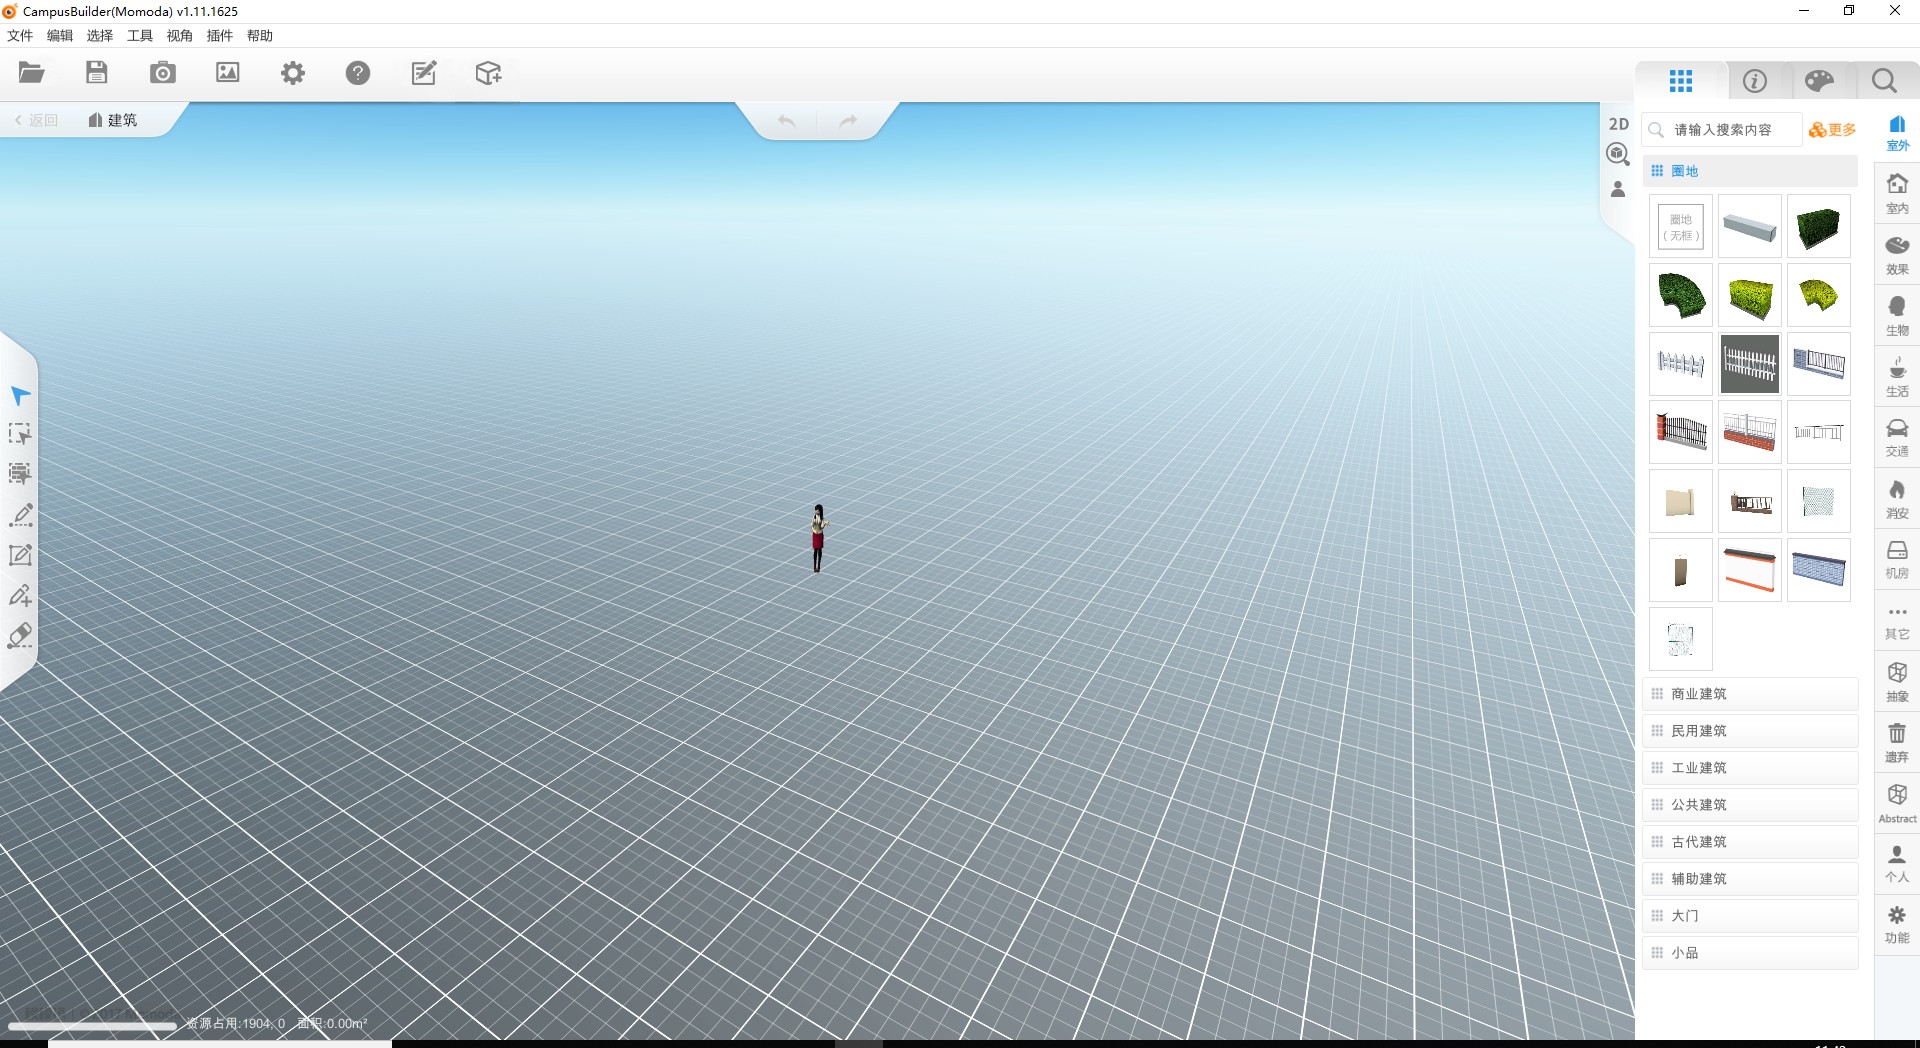Undo the last action arrow
The image size is (1920, 1048).
(x=787, y=121)
